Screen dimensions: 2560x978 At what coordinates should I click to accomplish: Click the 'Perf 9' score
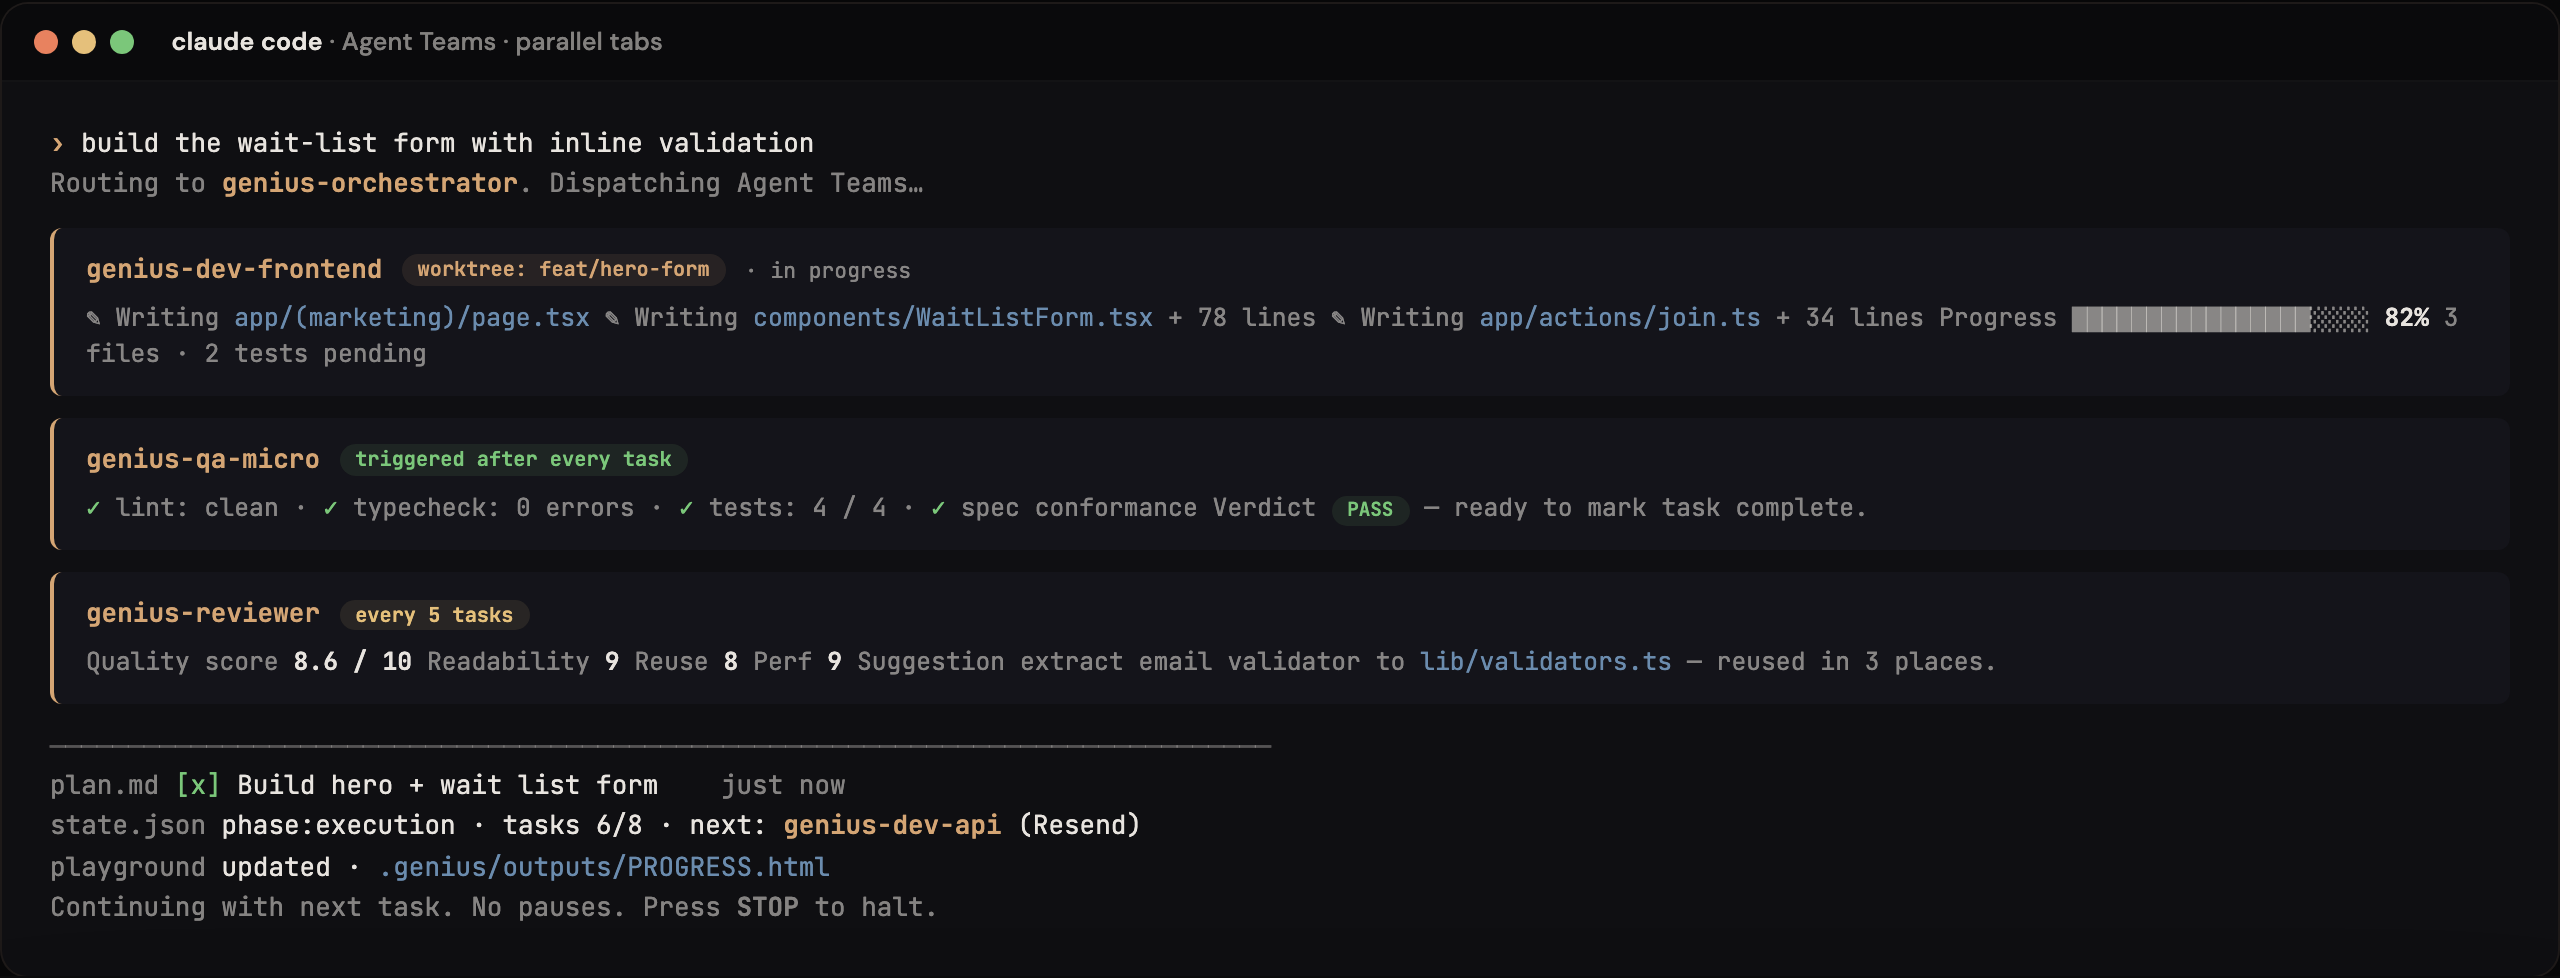(797, 662)
